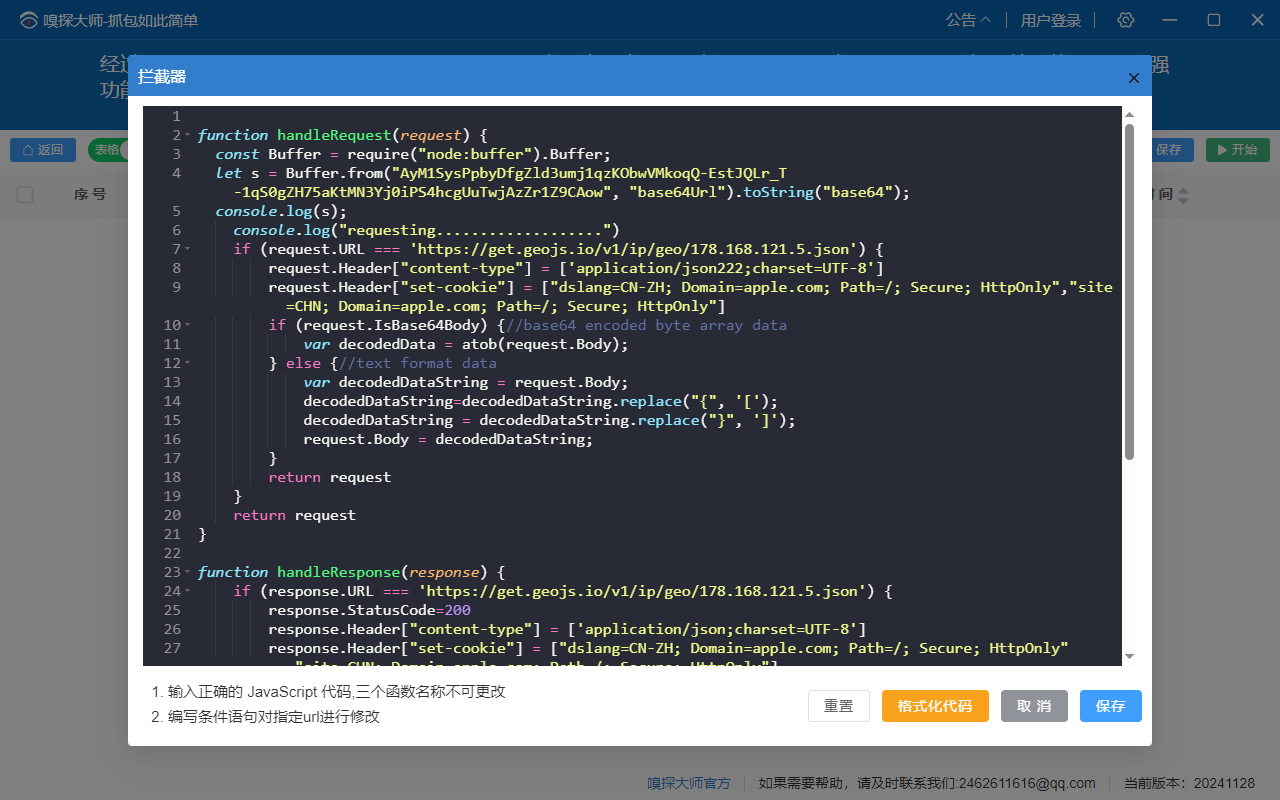Viewport: 1280px width, 800px height.
Task: Click 'console.log(s);' on line 5
Action: [x=281, y=211]
